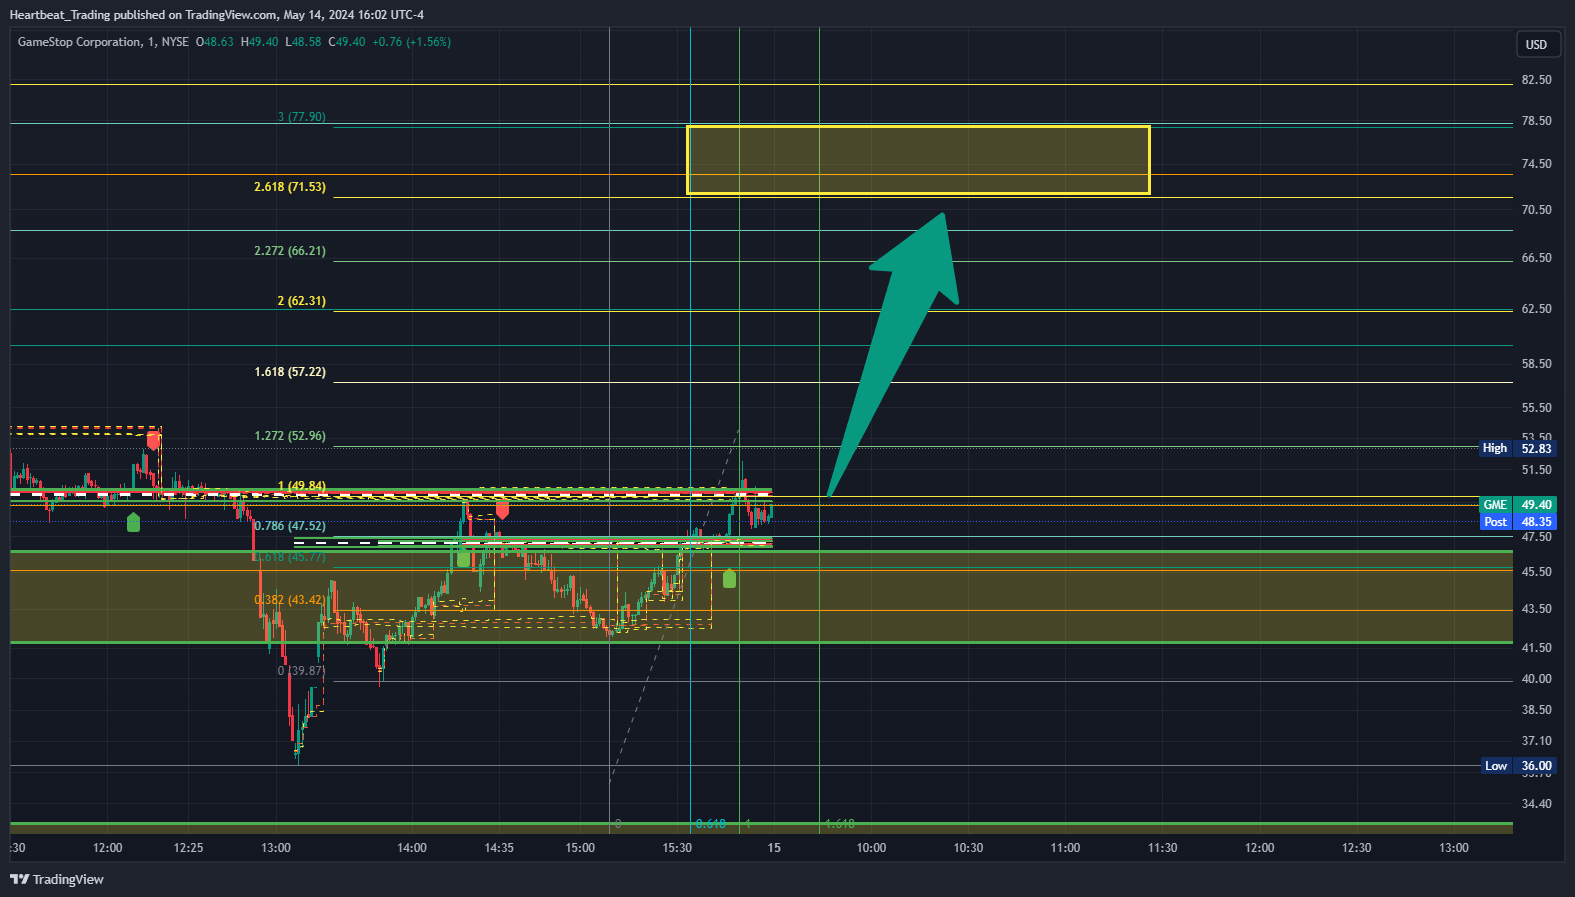Select the Post 48.35 price label
1575x897 pixels.
tap(1517, 522)
